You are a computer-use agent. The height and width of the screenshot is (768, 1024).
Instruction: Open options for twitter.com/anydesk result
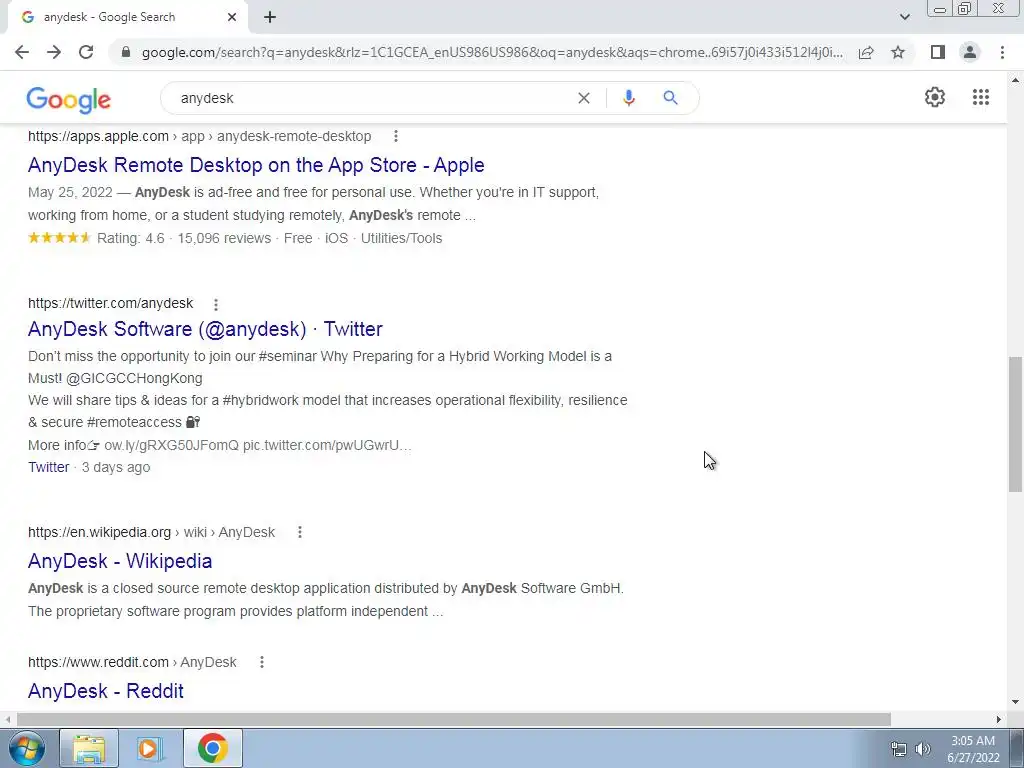click(216, 304)
